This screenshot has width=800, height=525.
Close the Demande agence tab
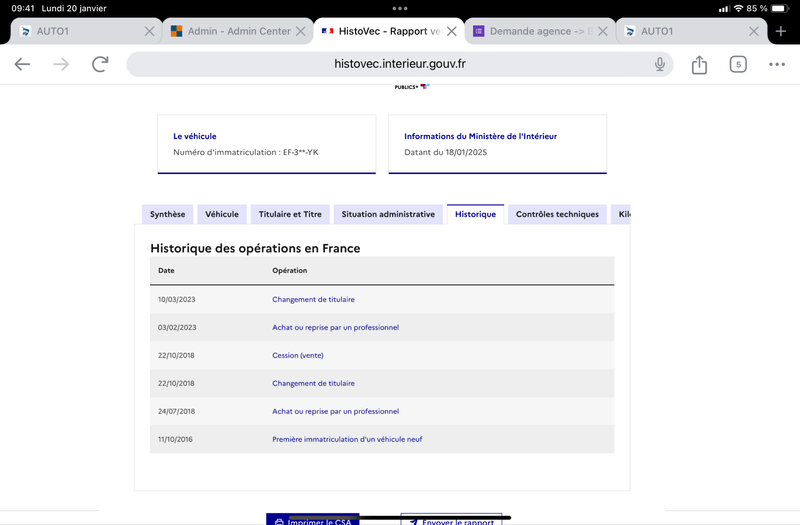coord(603,31)
